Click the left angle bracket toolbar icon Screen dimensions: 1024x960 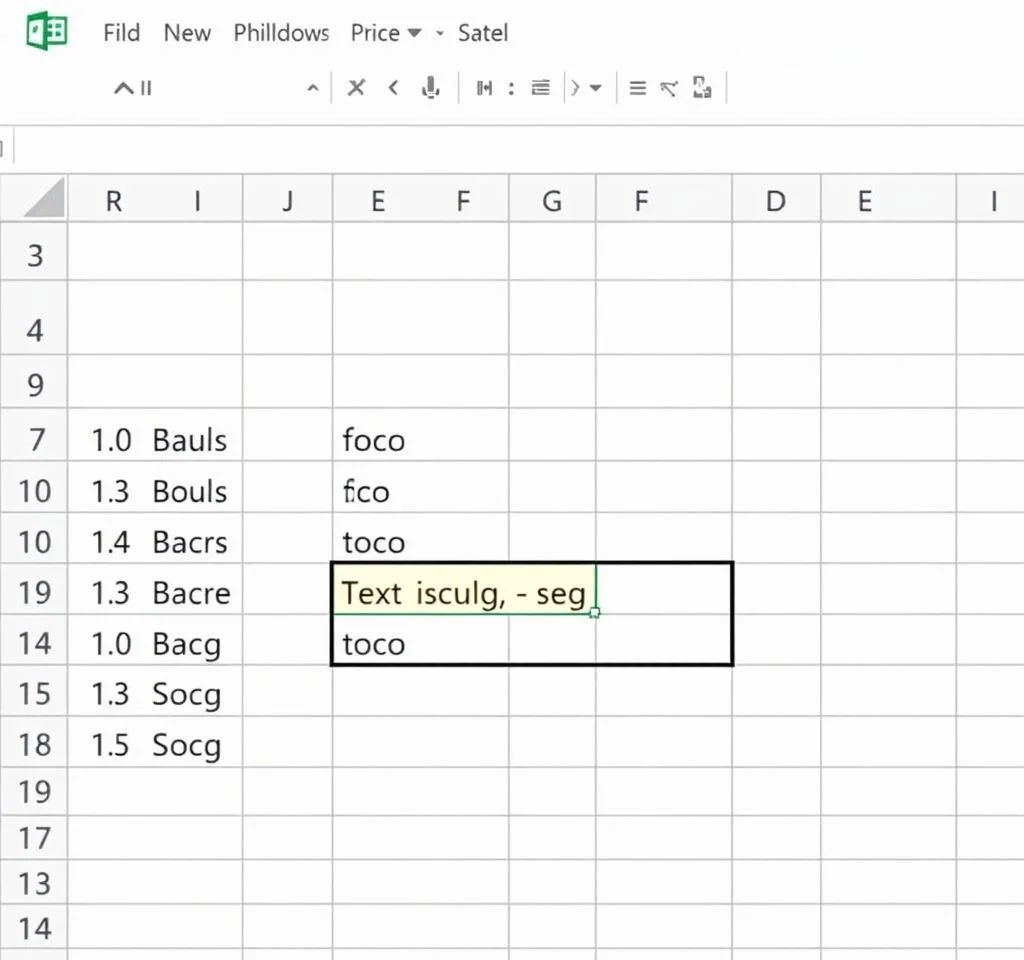click(393, 88)
